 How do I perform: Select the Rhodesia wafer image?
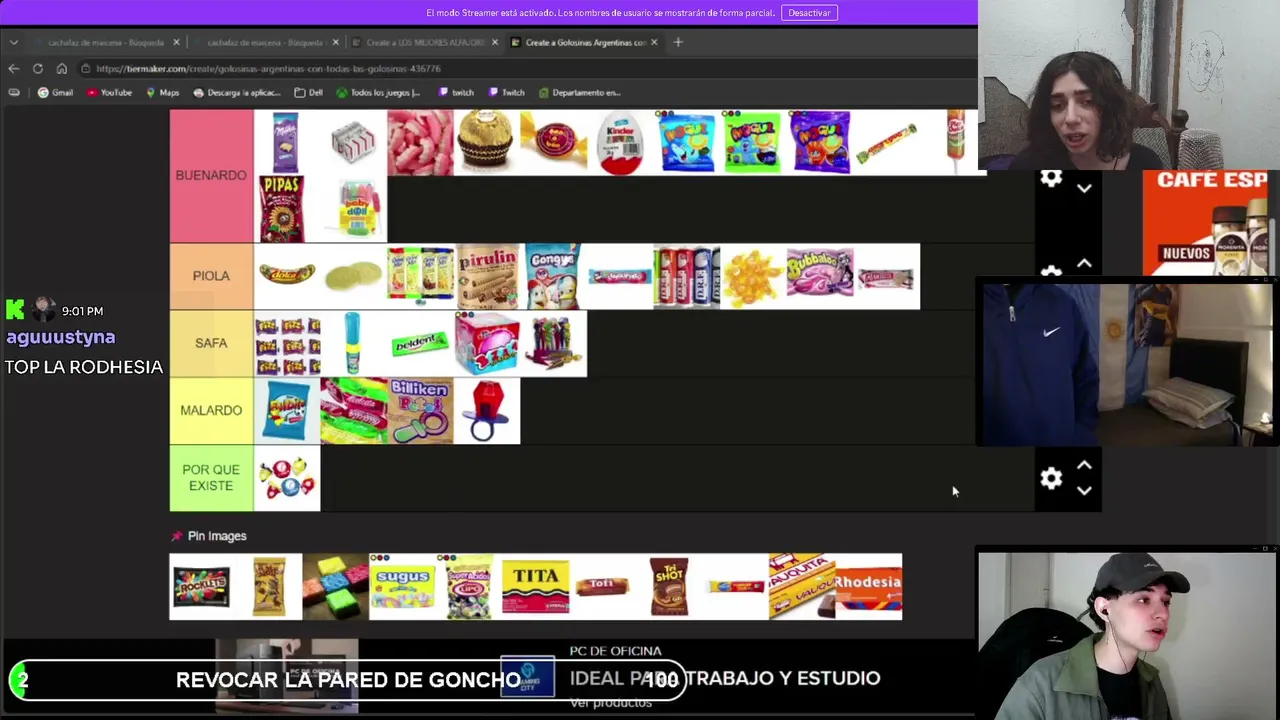(869, 587)
